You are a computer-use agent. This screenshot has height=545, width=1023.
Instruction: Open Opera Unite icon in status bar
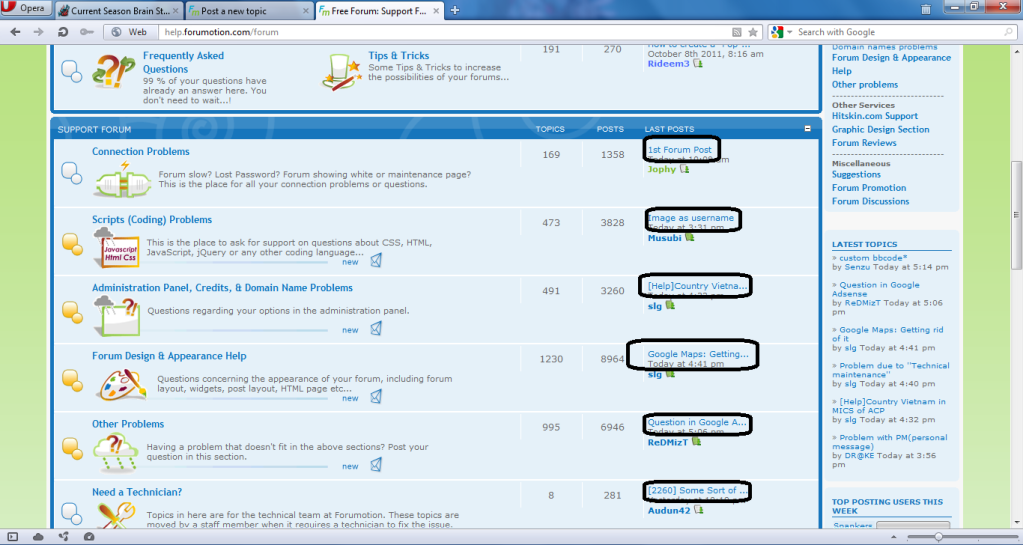pos(64,537)
